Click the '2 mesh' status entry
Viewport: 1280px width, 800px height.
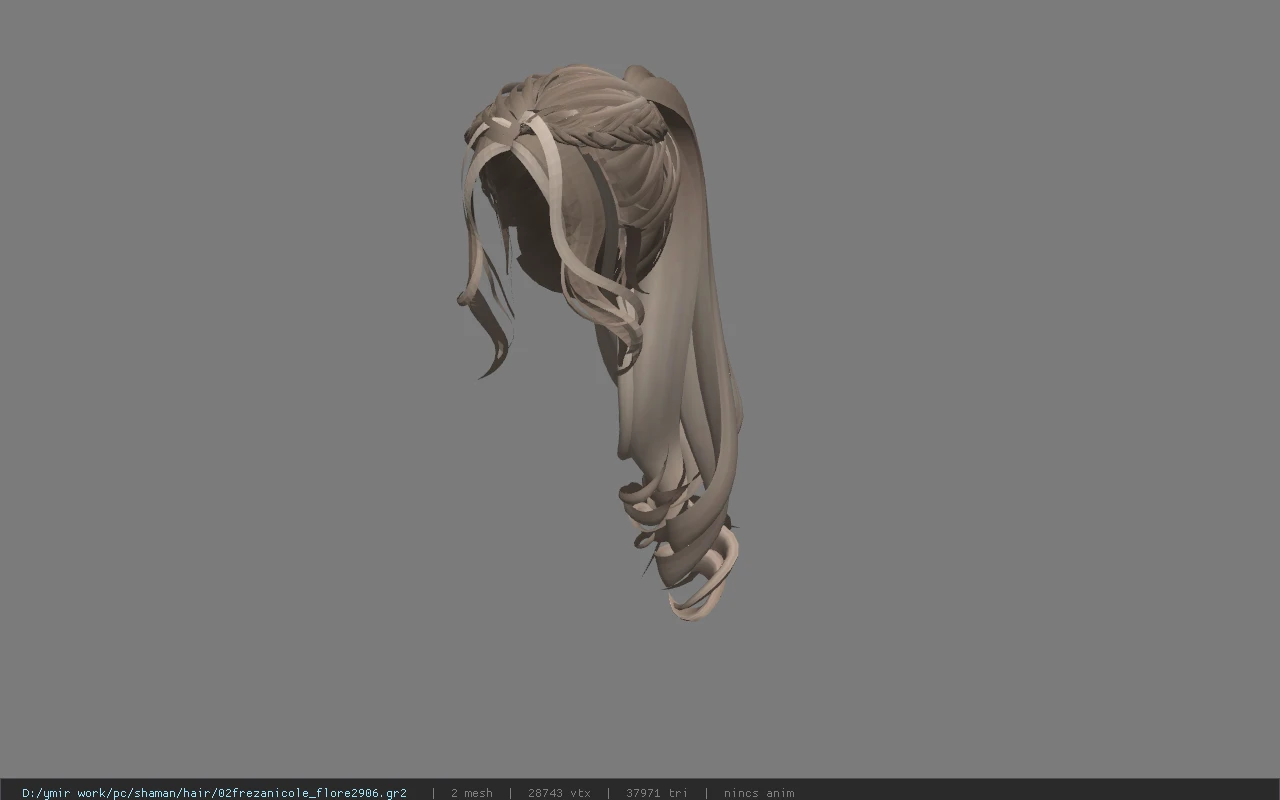(471, 793)
